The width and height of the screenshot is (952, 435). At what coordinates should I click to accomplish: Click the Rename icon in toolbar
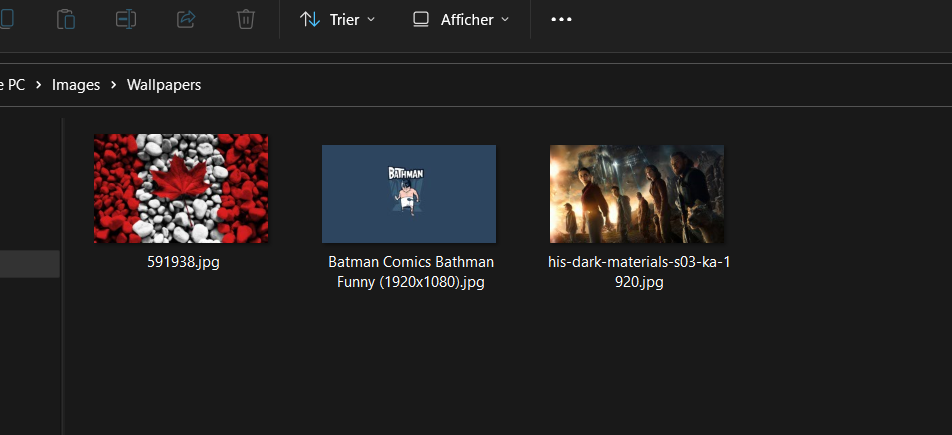tap(126, 19)
